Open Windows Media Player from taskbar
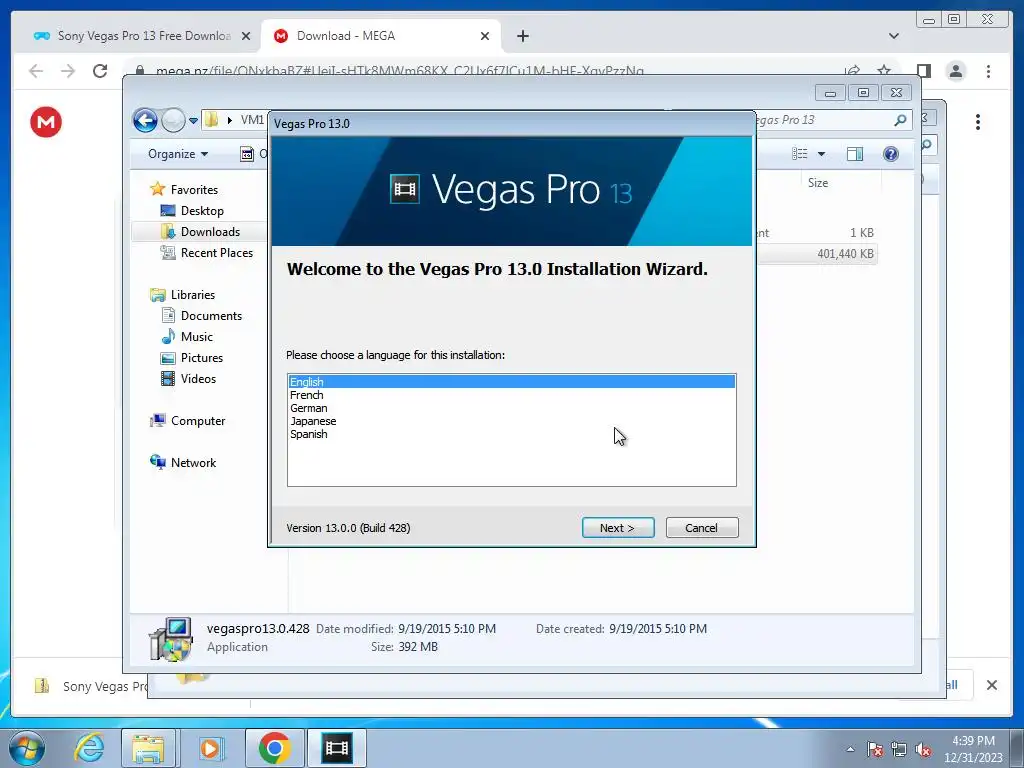 [x=210, y=748]
